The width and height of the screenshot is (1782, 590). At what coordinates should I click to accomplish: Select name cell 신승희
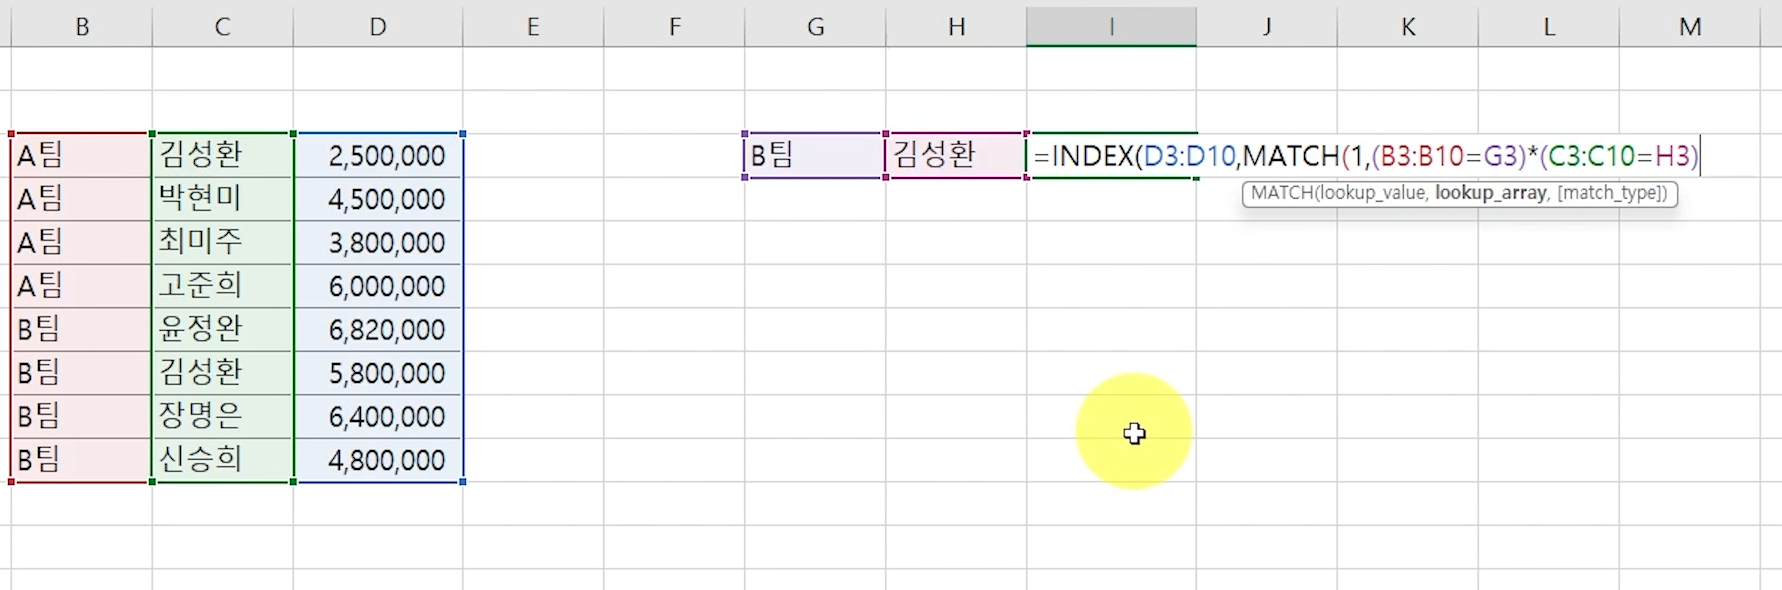coord(223,460)
